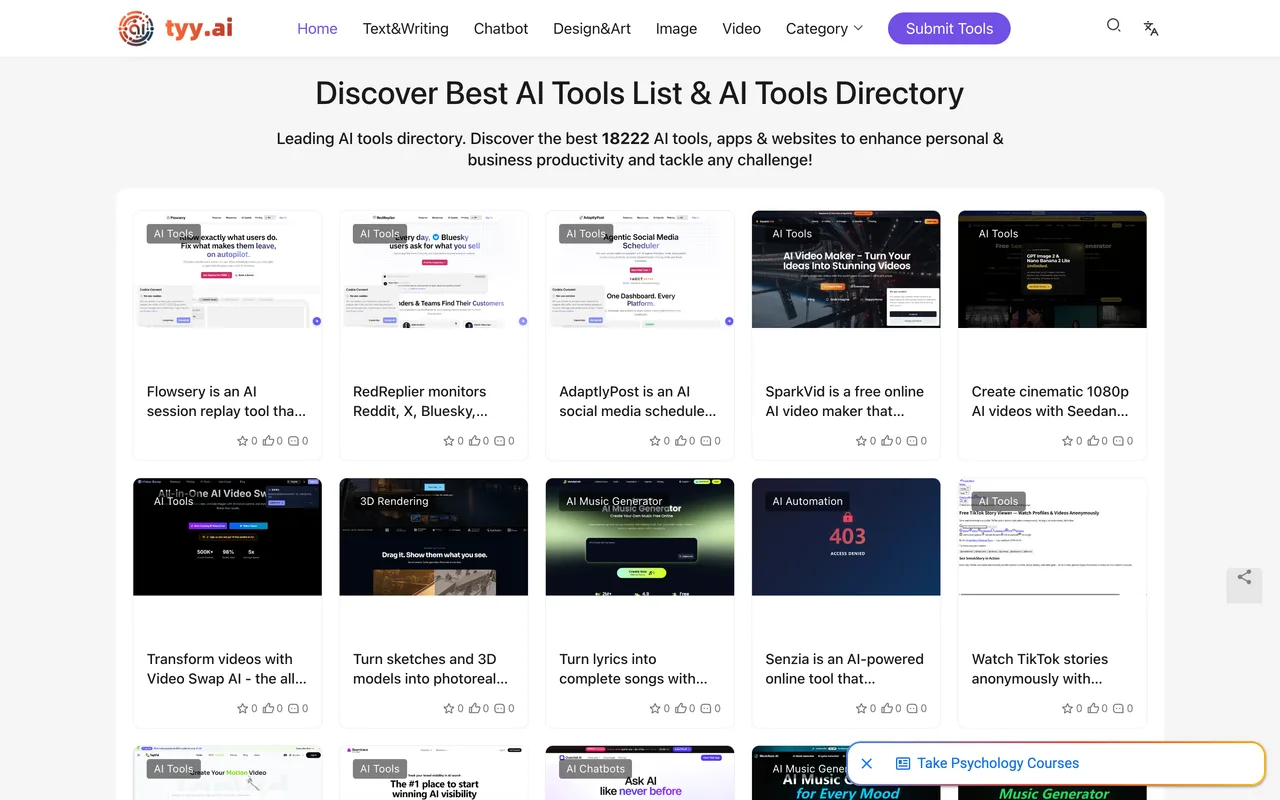Open comments on the RedReplier card
The width and height of the screenshot is (1280, 800).
[499, 441]
